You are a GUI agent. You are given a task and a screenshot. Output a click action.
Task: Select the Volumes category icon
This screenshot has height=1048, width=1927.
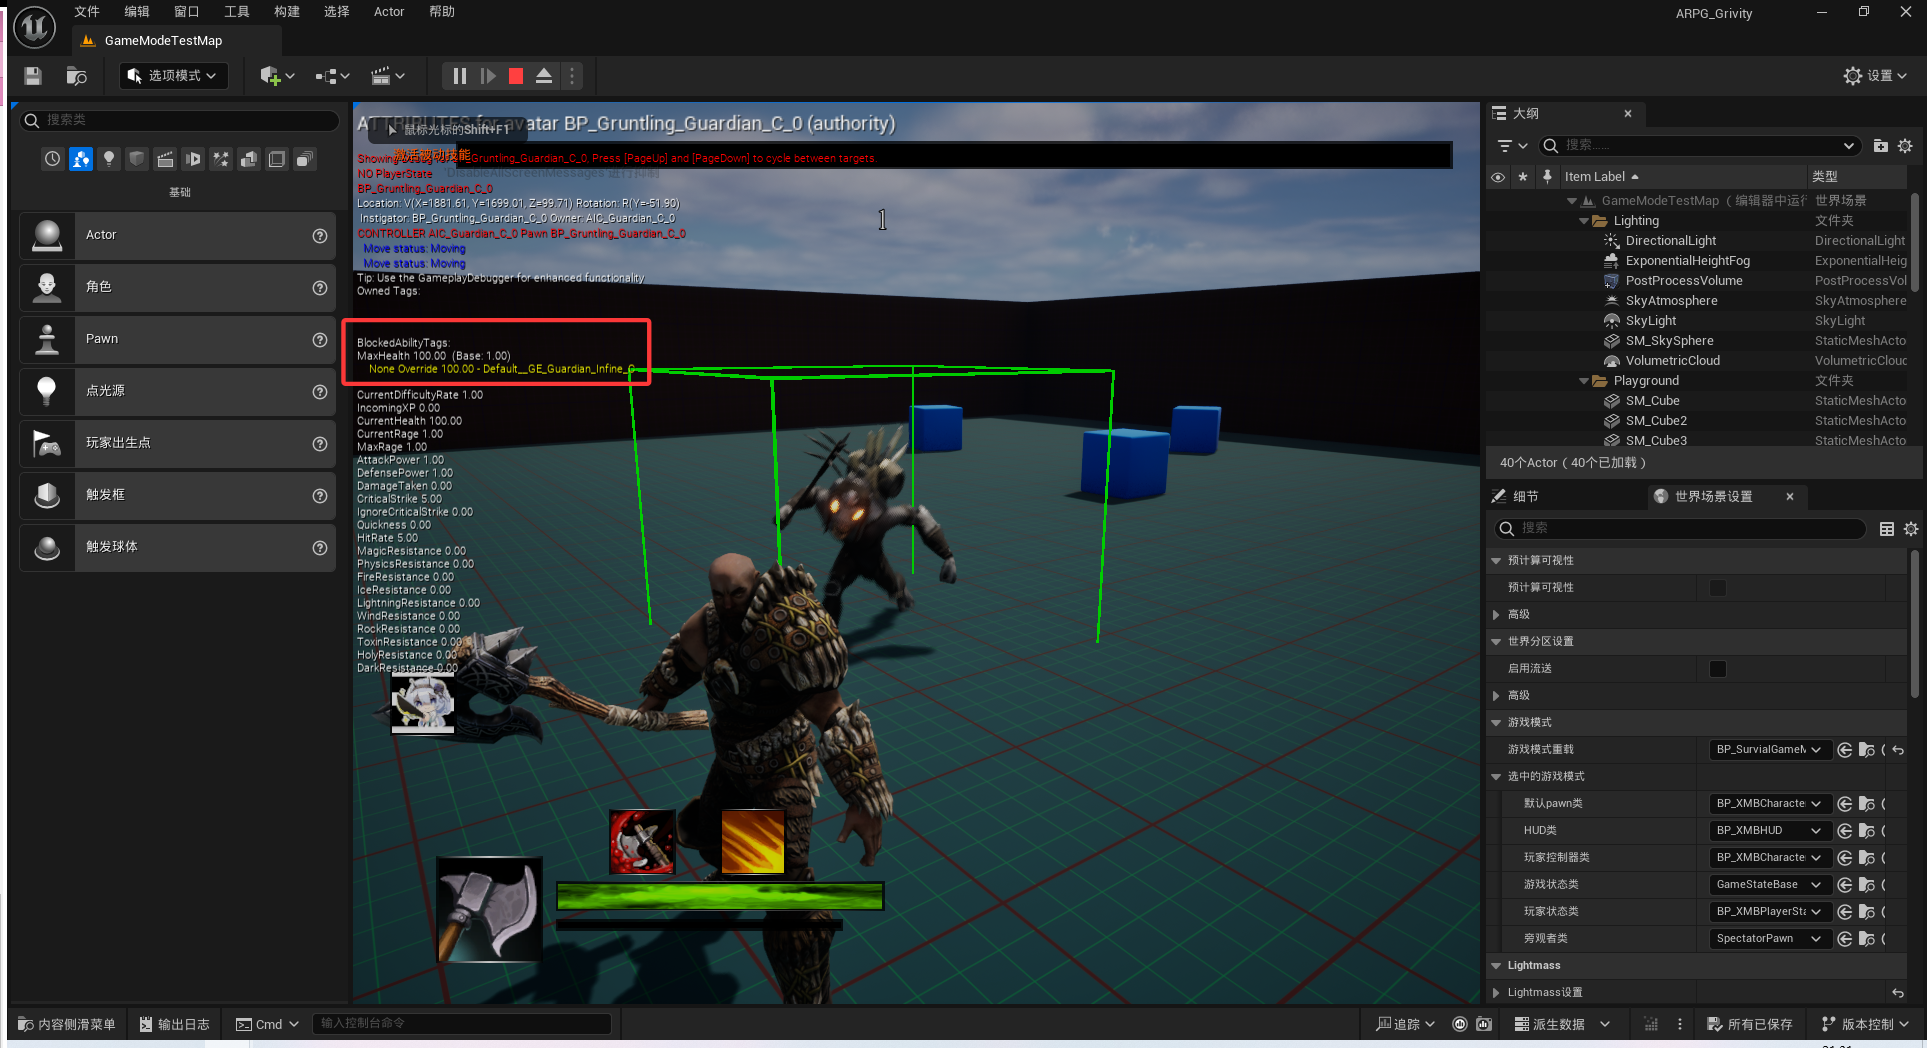click(277, 159)
